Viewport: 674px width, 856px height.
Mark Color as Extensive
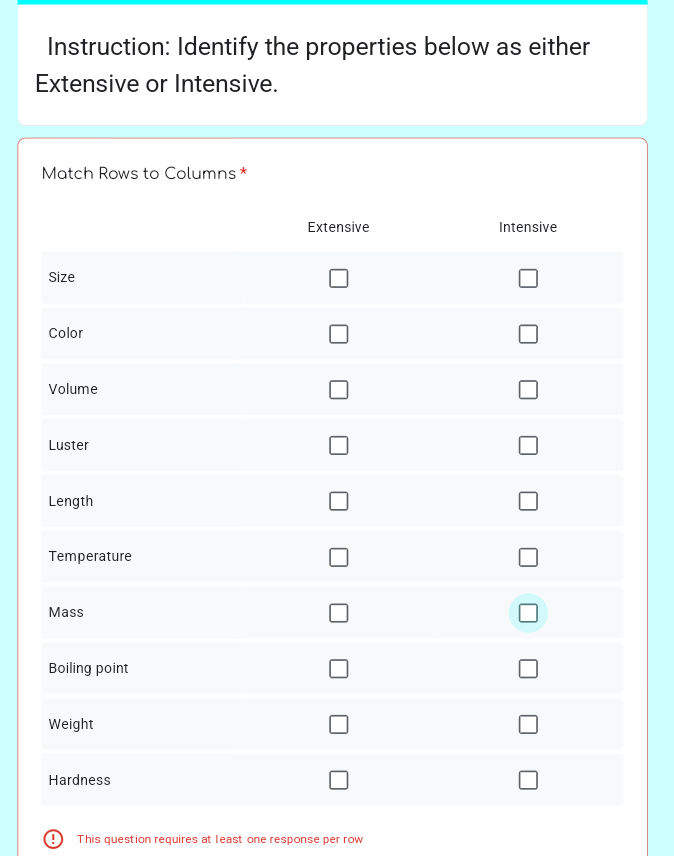click(x=339, y=334)
